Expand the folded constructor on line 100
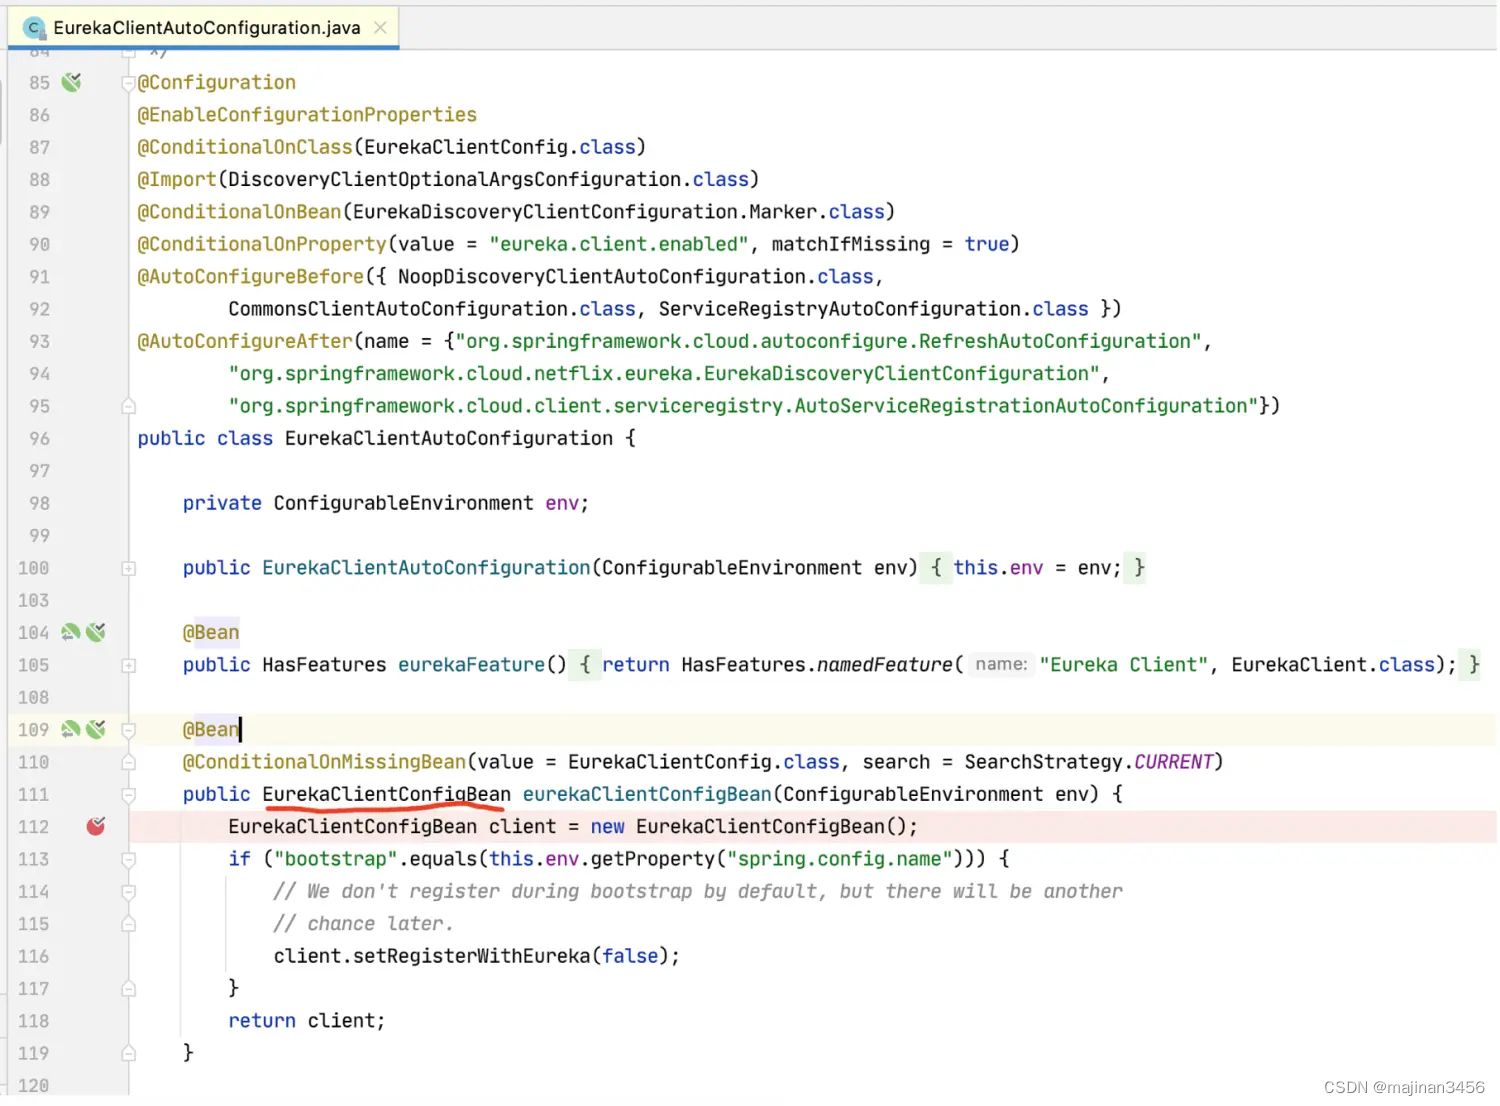The height and width of the screenshot is (1106, 1500). (x=128, y=568)
